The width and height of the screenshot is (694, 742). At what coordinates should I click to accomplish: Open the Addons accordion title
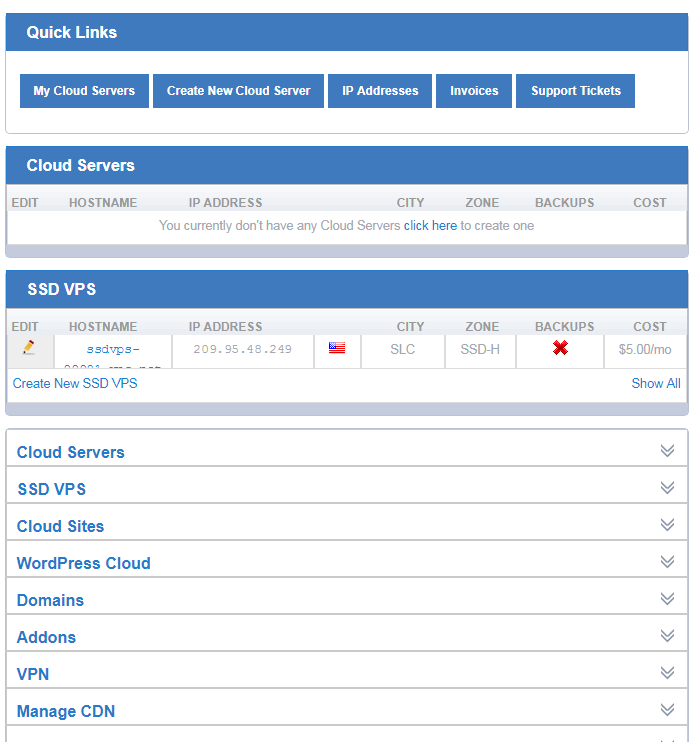[46, 637]
